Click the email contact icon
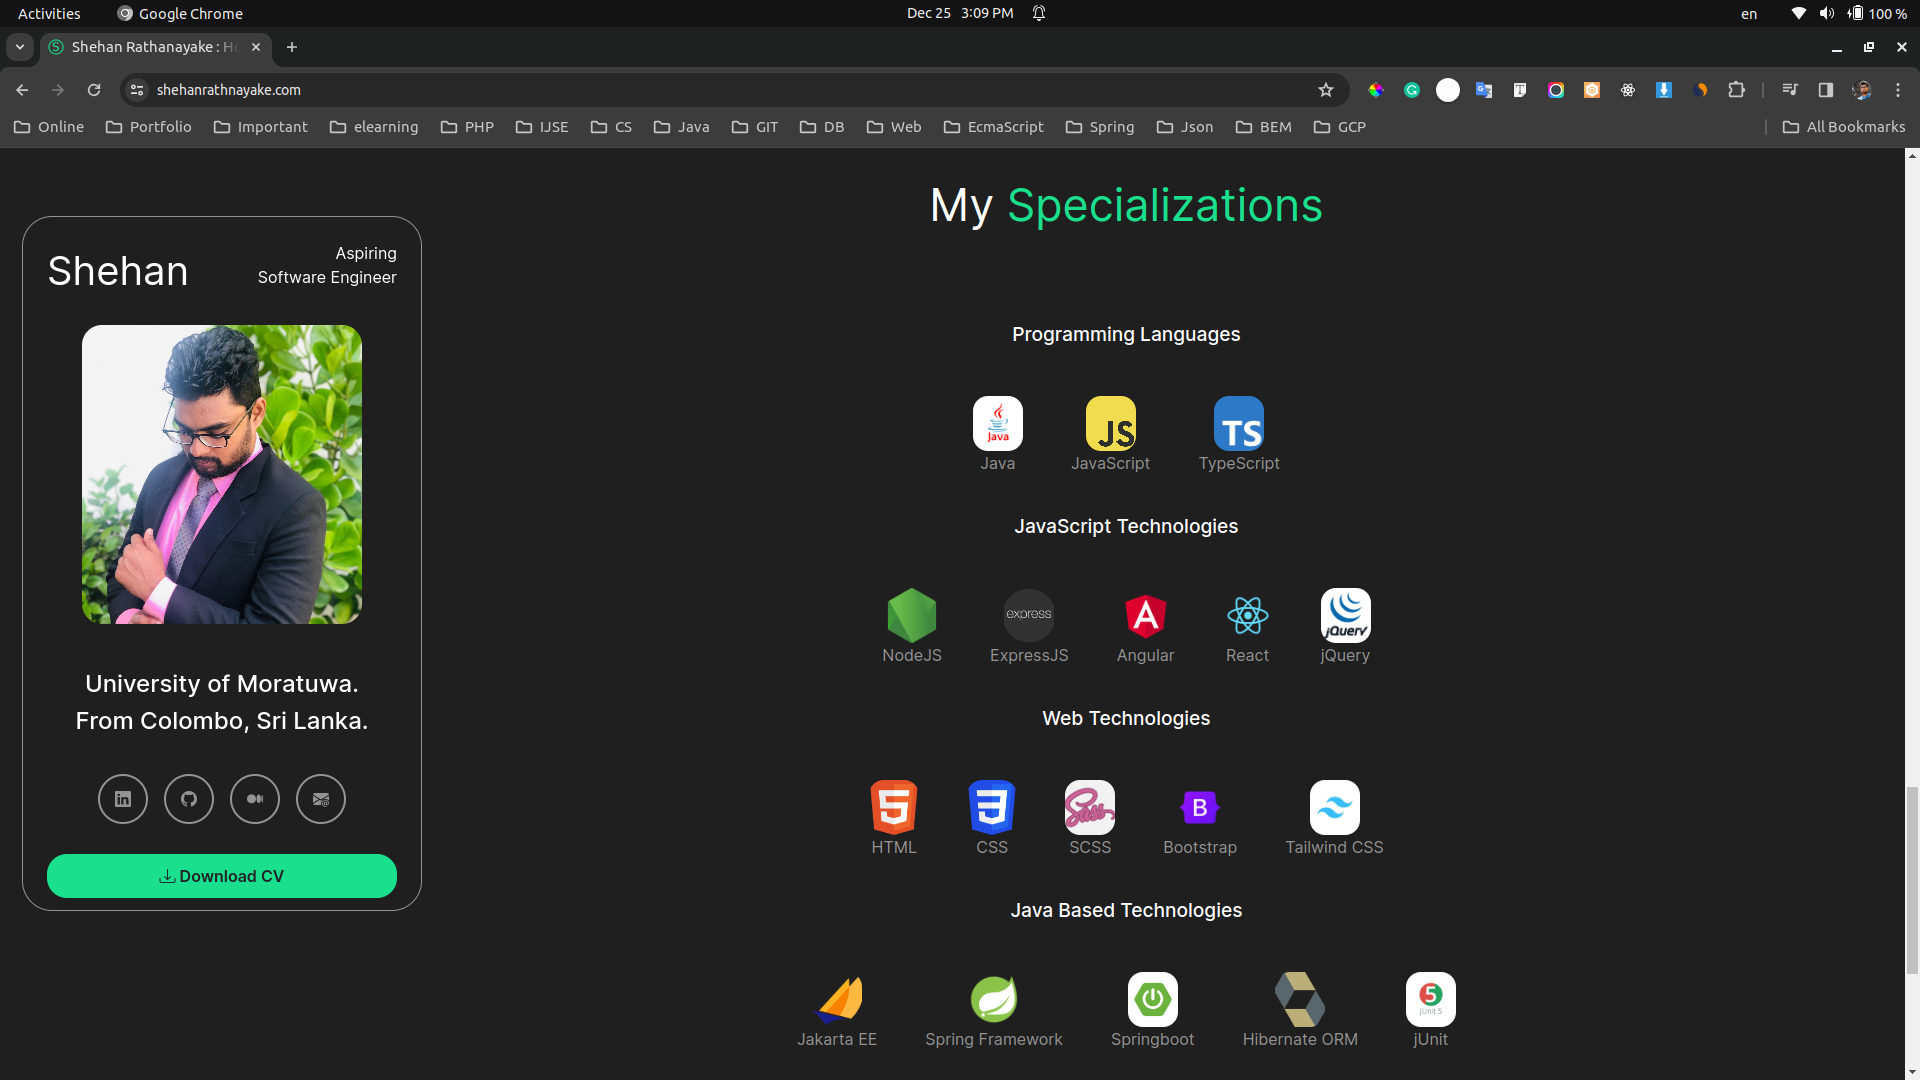1920x1080 pixels. point(321,799)
